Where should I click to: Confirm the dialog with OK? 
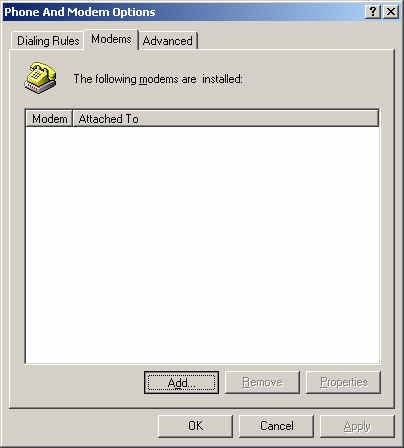point(195,426)
